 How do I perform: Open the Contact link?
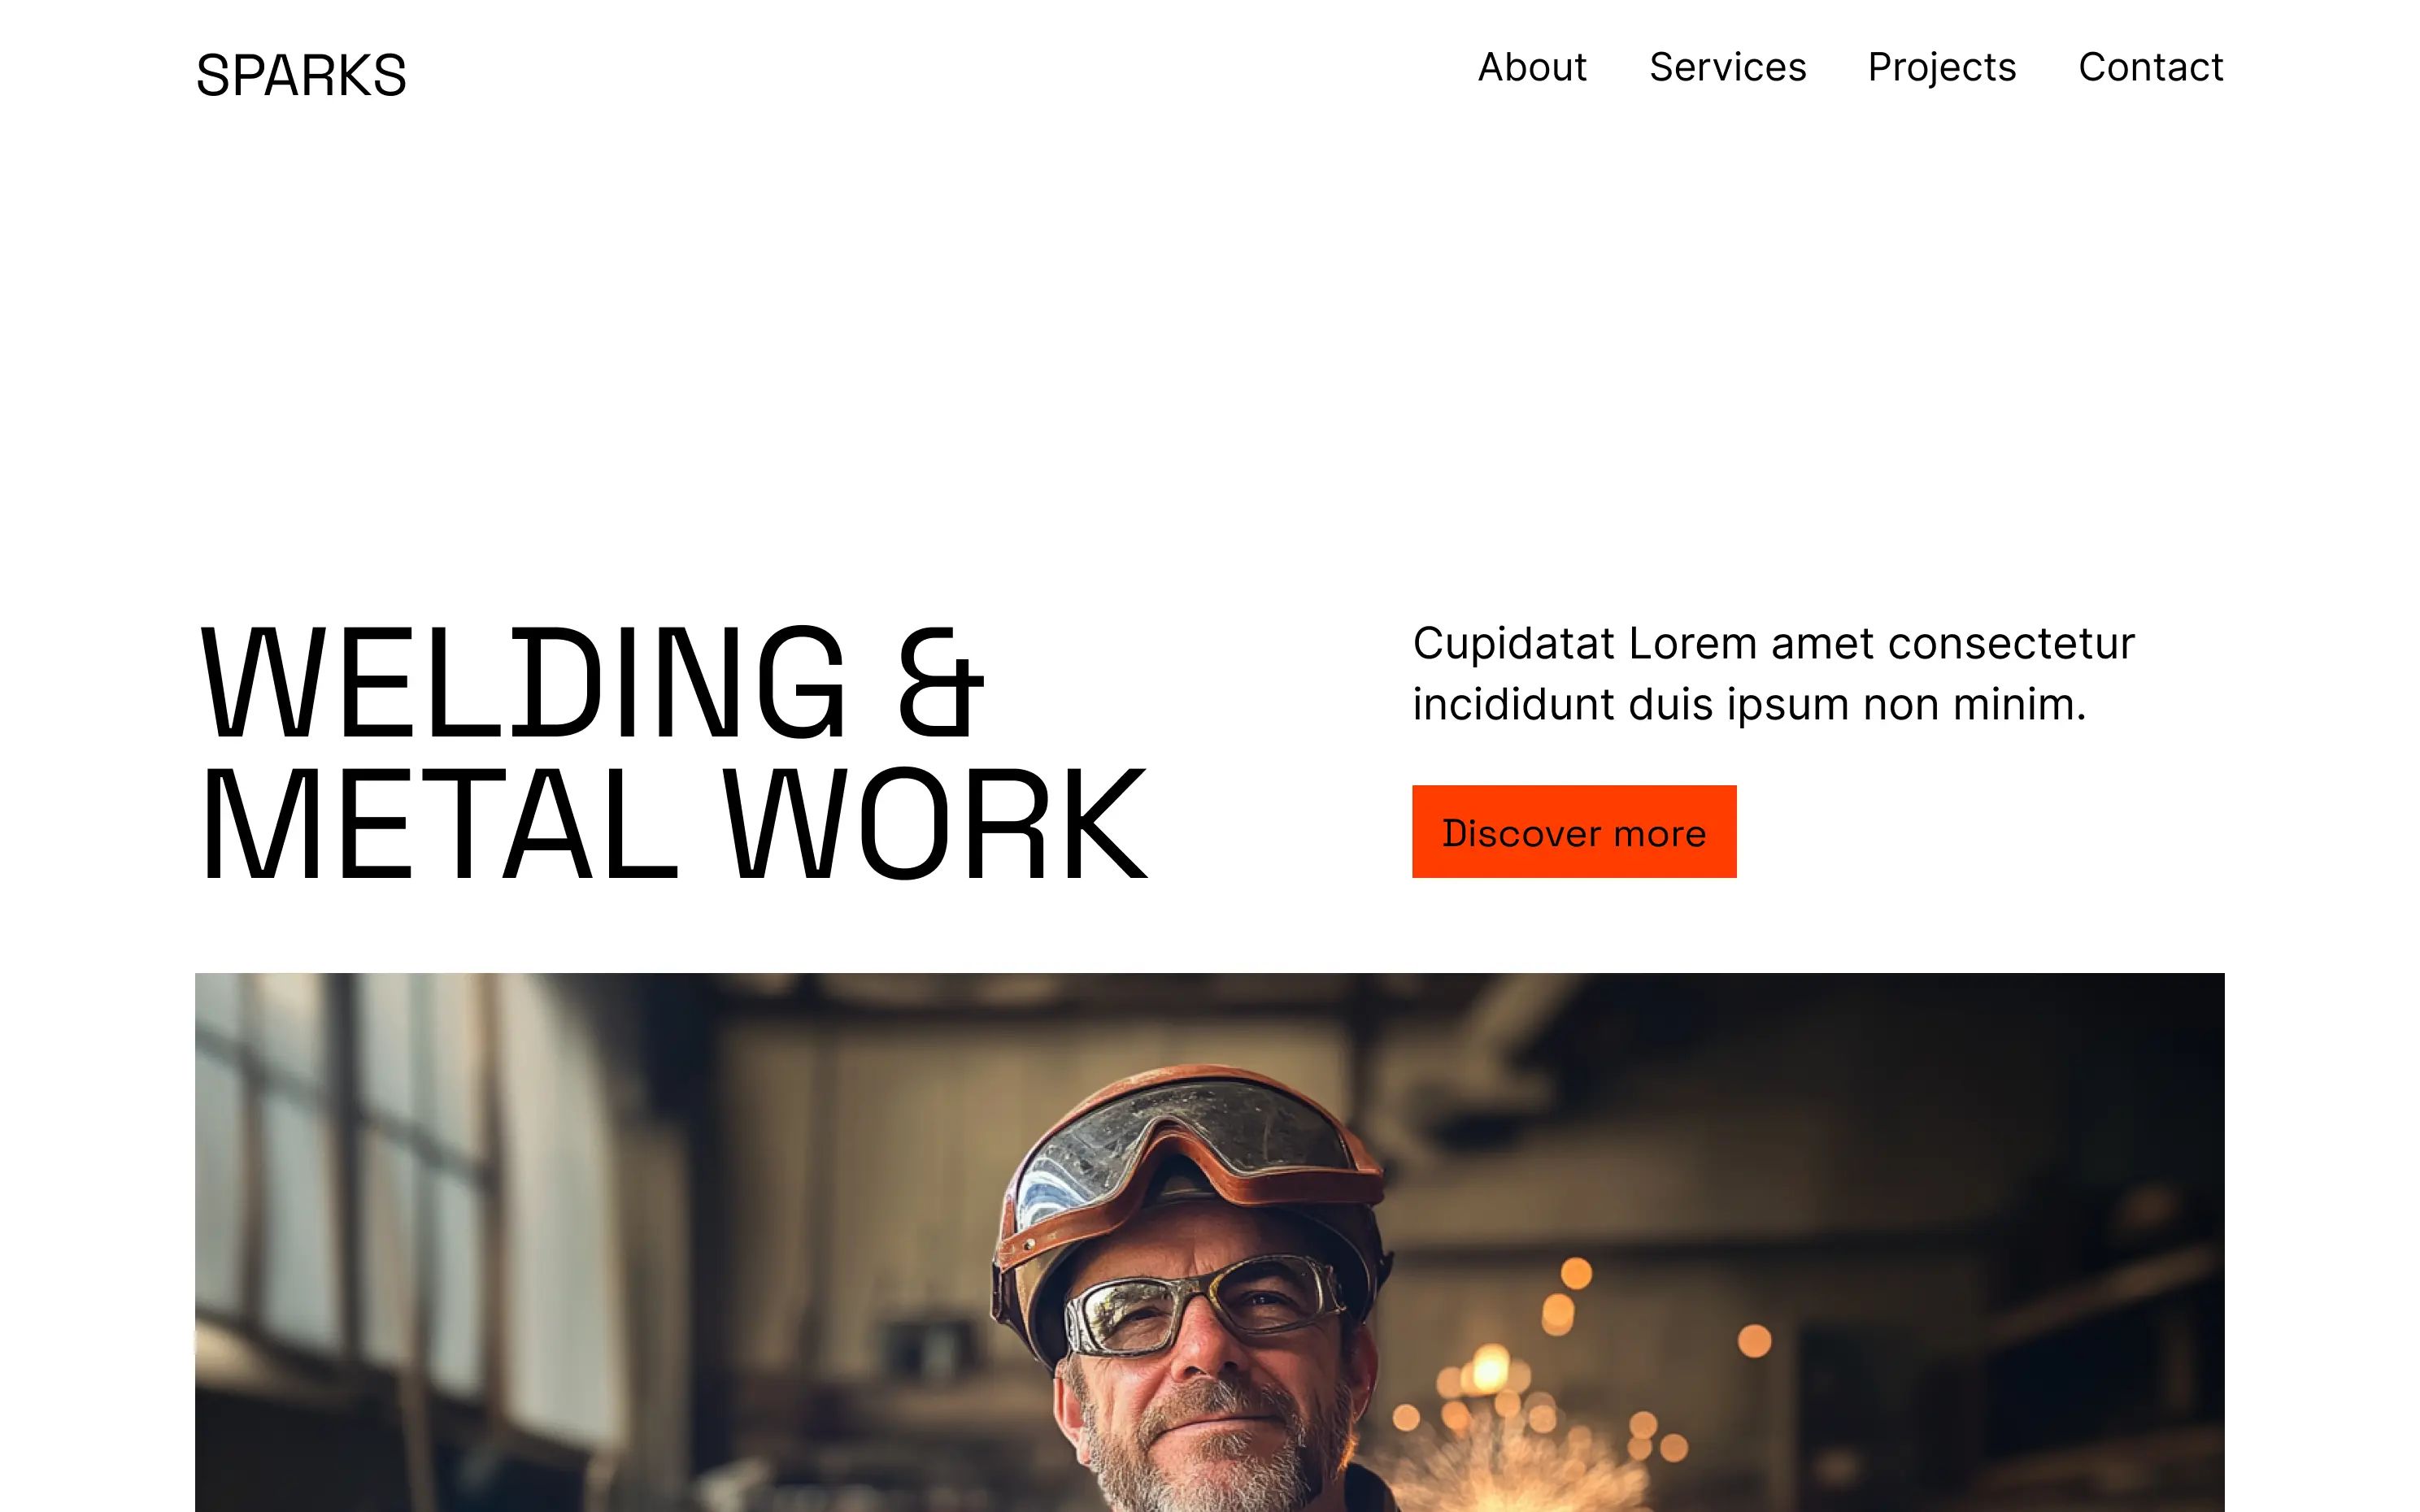pos(2150,67)
